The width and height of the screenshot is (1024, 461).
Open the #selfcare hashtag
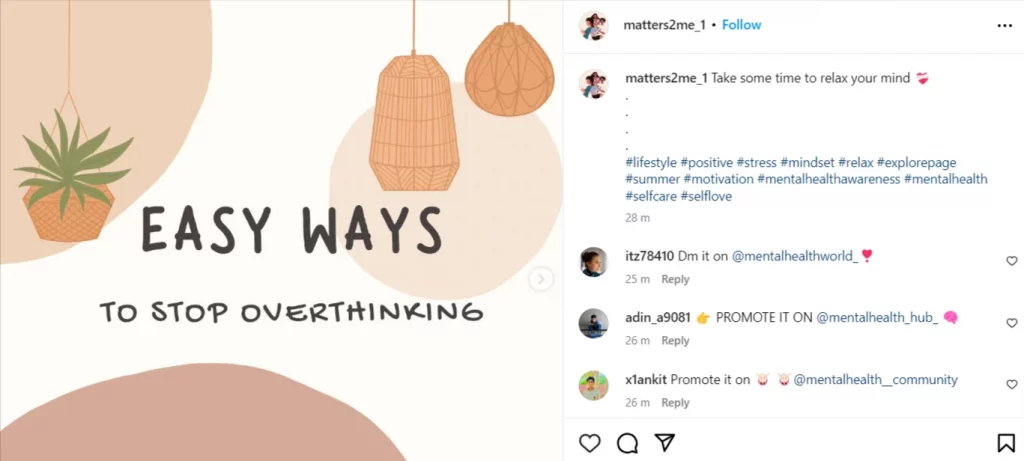pos(651,196)
